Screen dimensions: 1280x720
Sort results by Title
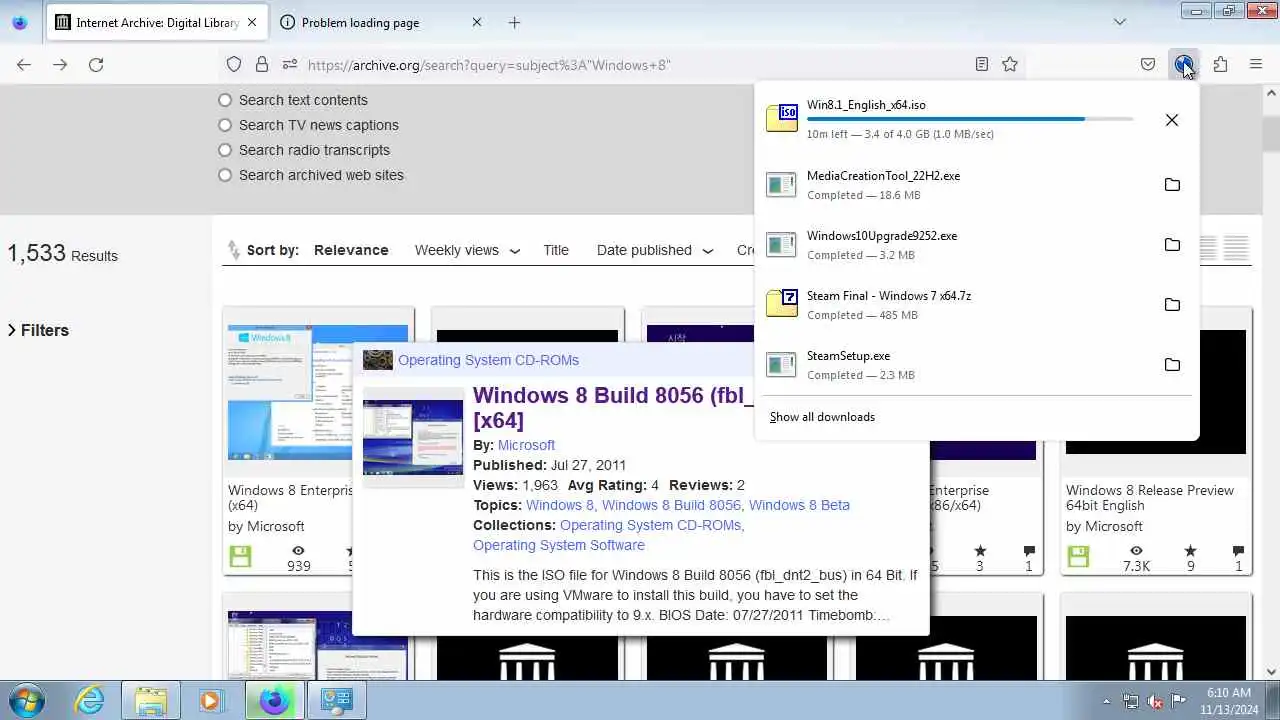click(x=556, y=250)
